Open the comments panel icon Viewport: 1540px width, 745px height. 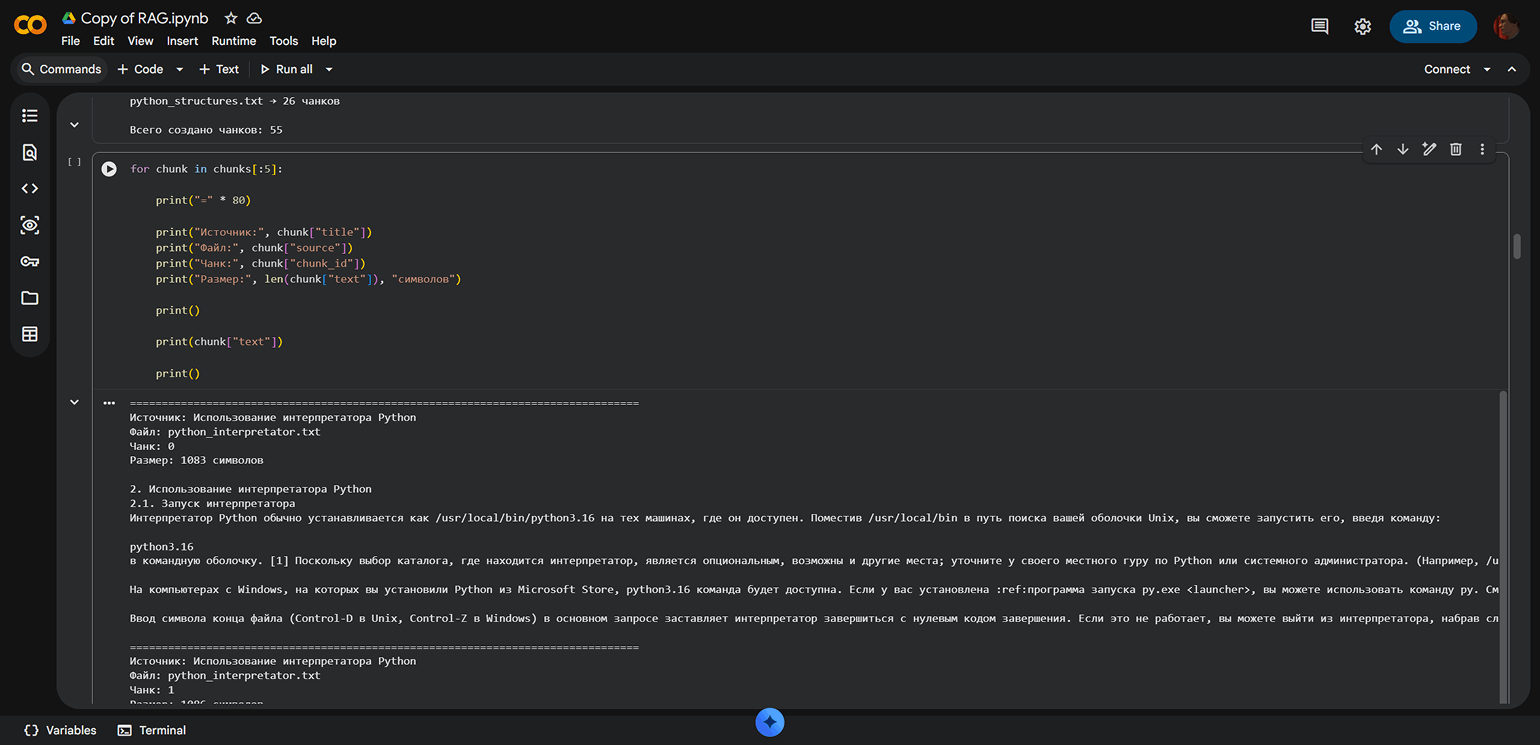click(1320, 26)
